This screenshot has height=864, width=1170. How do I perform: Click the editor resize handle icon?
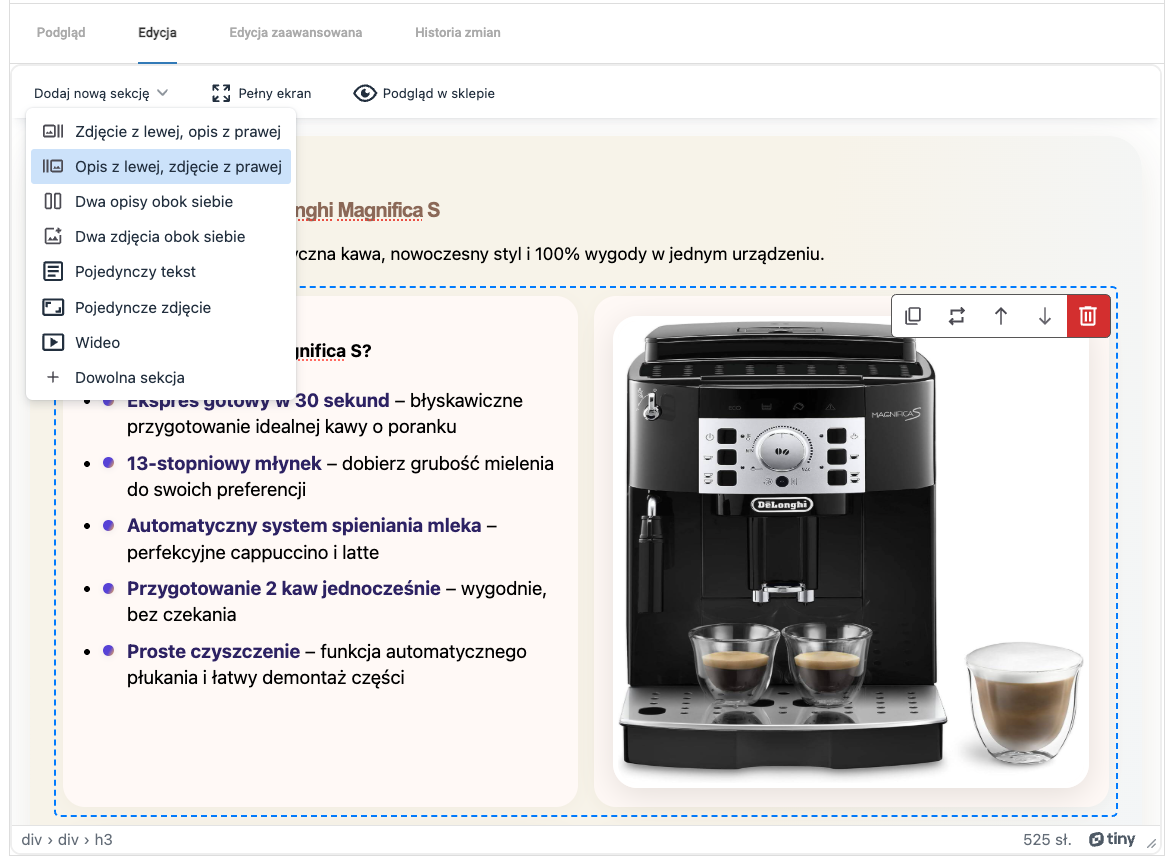coord(1152,842)
